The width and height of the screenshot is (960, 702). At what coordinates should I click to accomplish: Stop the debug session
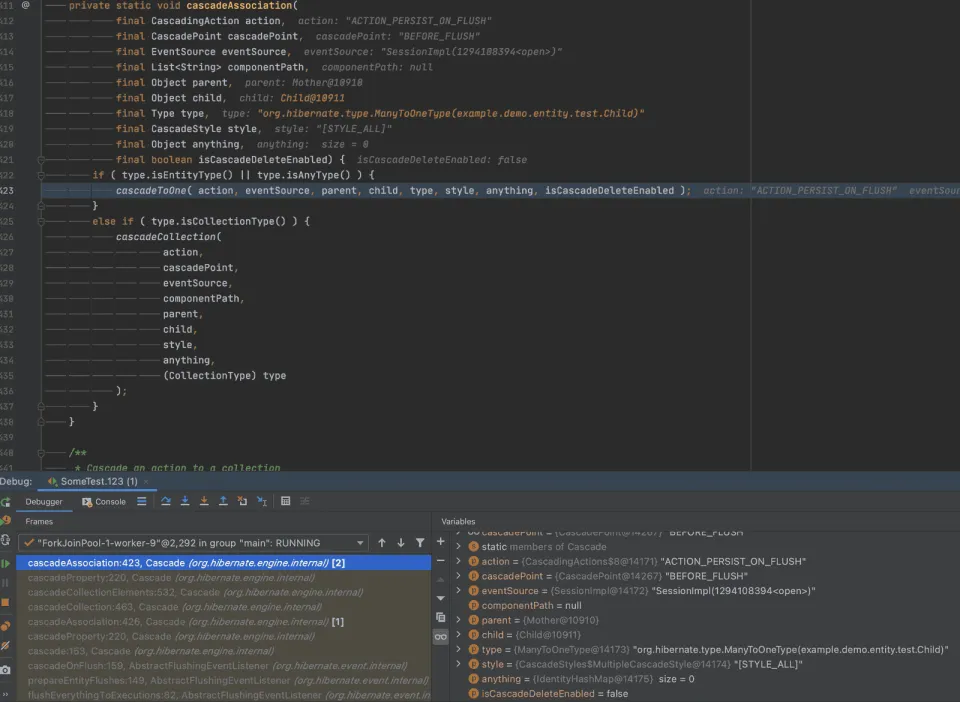6,603
